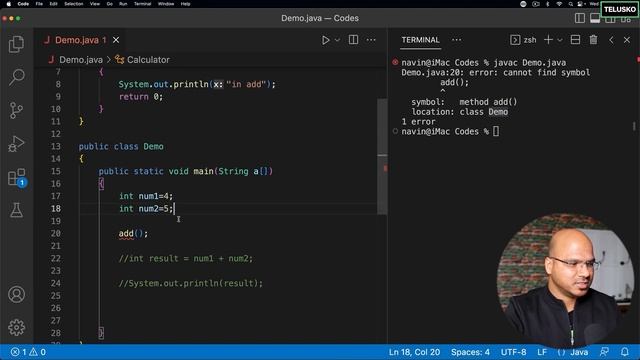The image size is (640, 360).
Task: Kill terminal with trash icon
Action: tap(593, 40)
